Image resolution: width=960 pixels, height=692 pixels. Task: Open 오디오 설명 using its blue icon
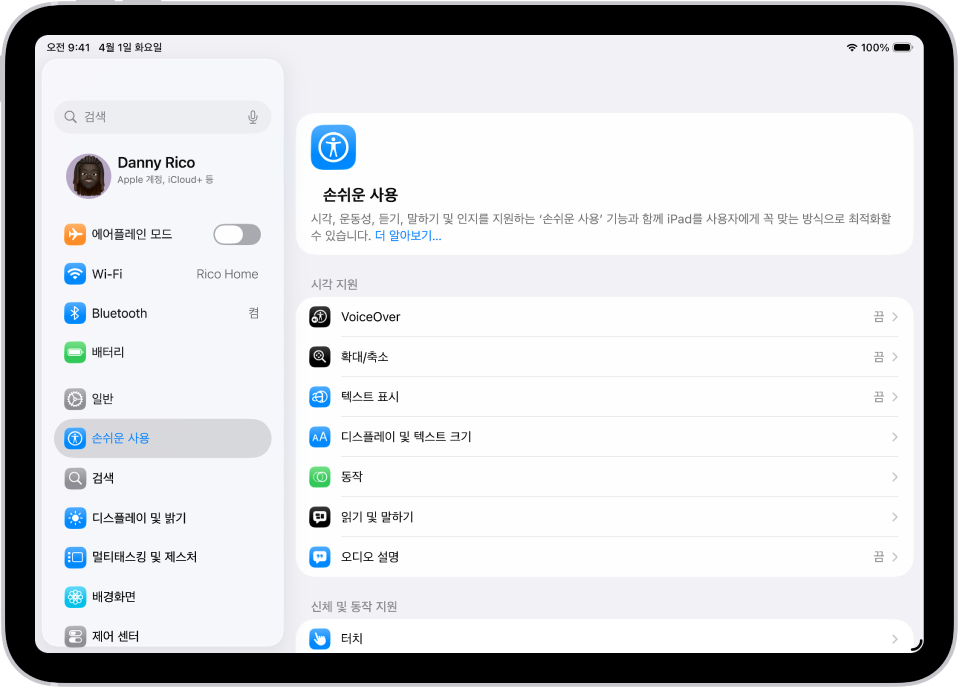pyautogui.click(x=320, y=557)
